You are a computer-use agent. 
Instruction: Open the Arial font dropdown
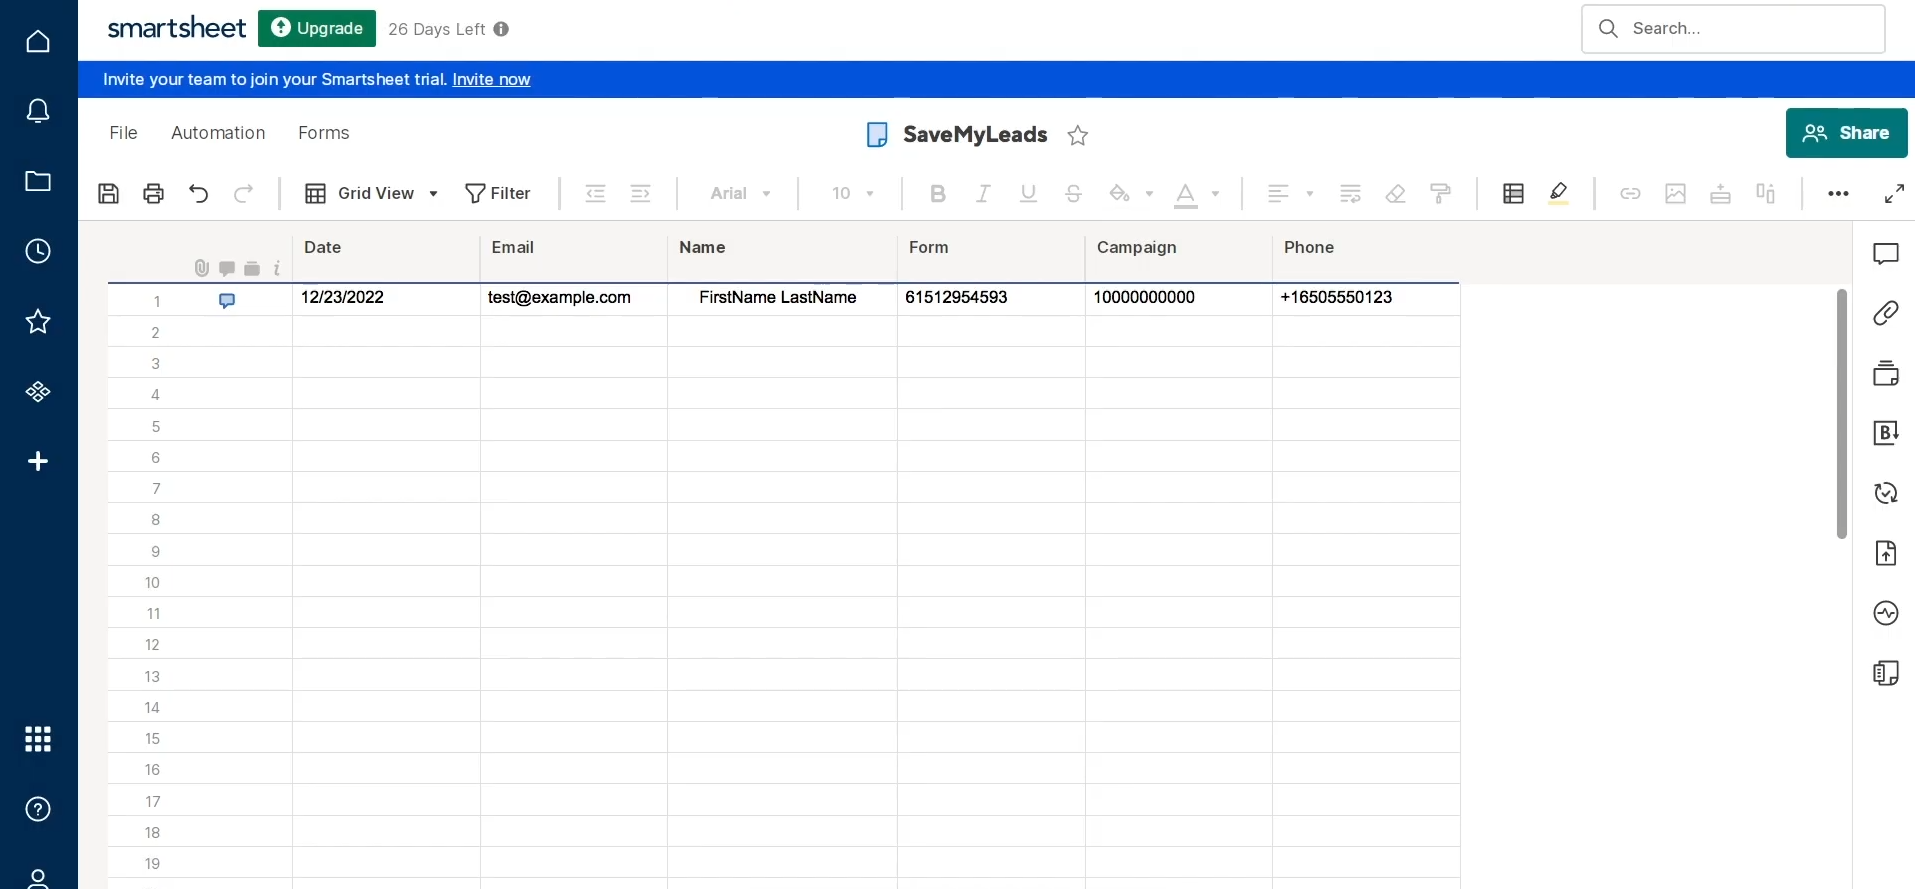click(740, 193)
